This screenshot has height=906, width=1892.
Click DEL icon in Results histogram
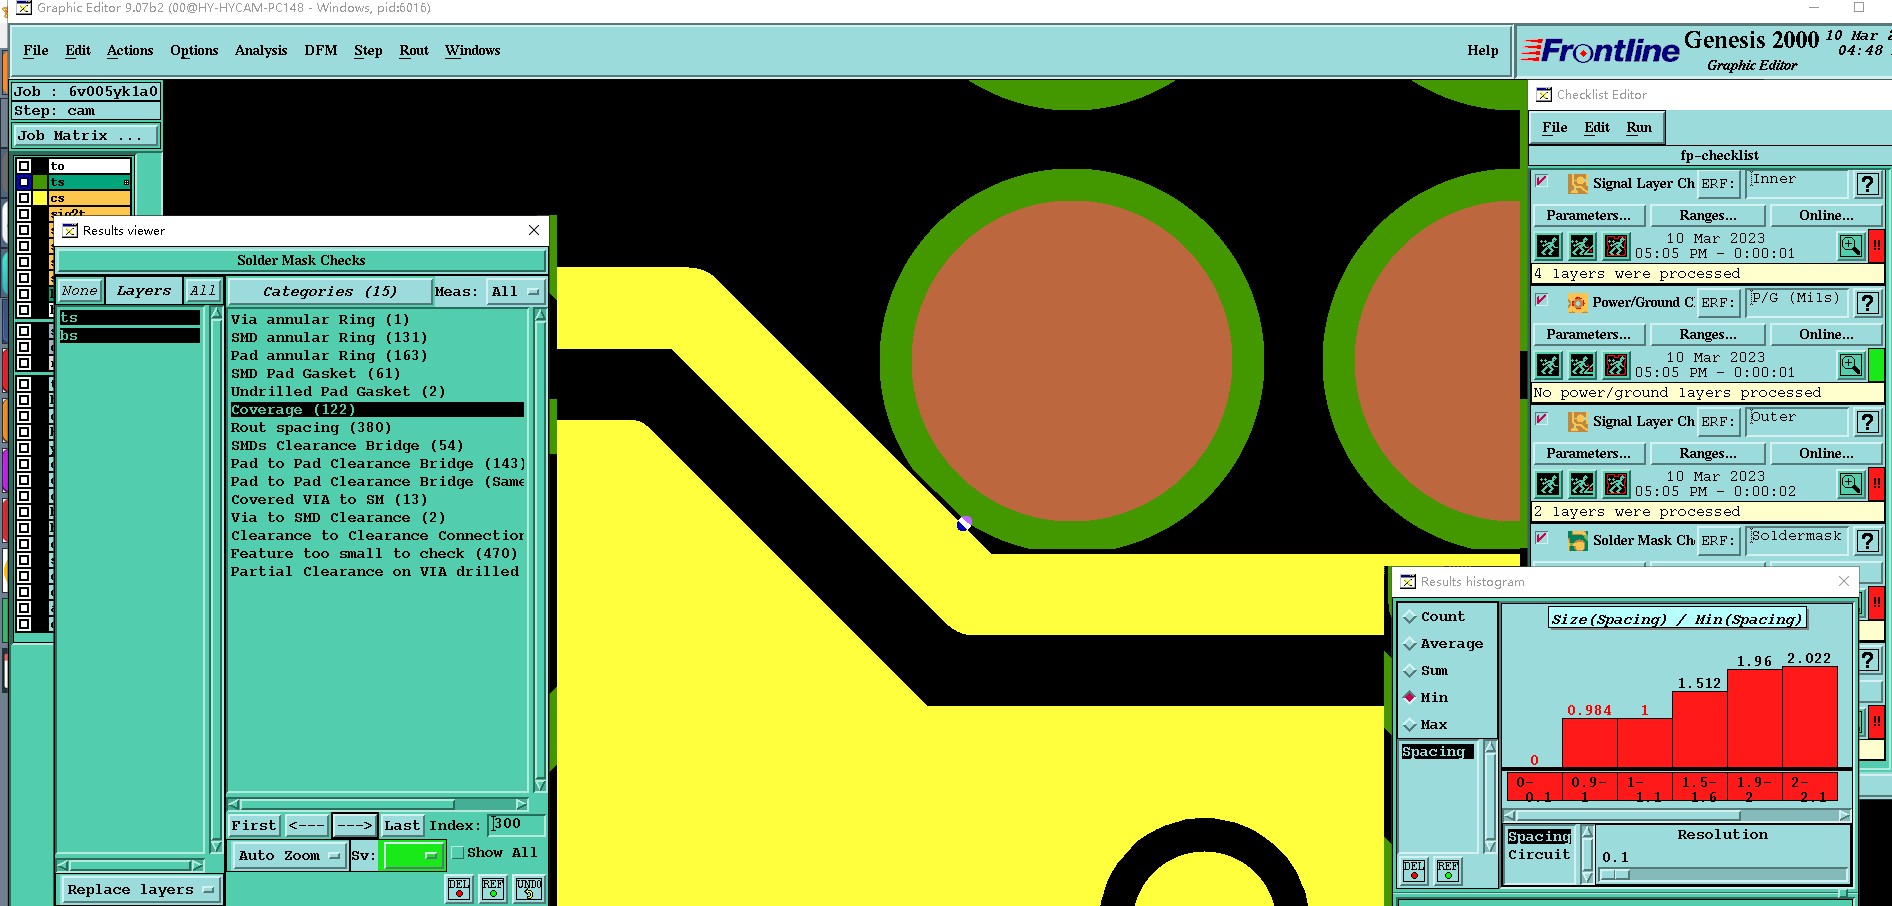[1414, 871]
